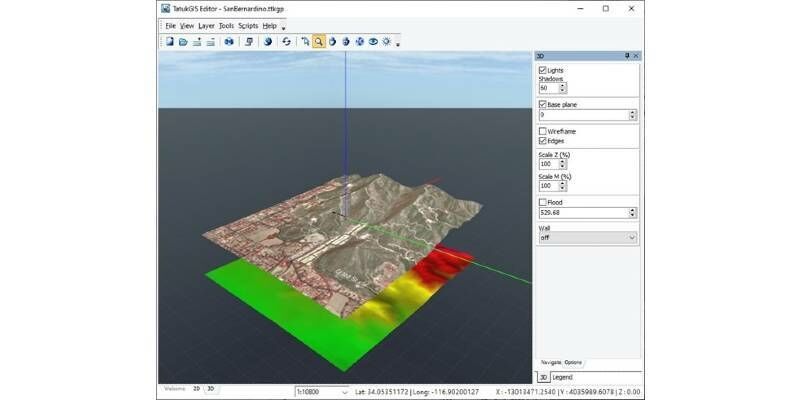Click the binoculars search icon

[229, 42]
